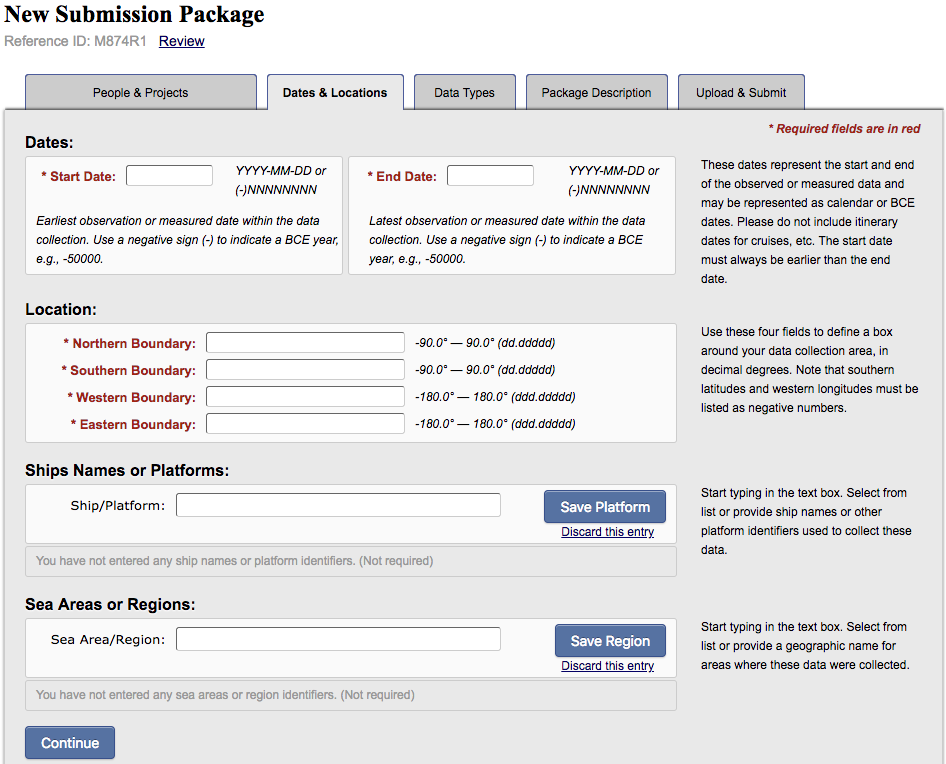
Task: Click the Review link
Action: coord(182,41)
